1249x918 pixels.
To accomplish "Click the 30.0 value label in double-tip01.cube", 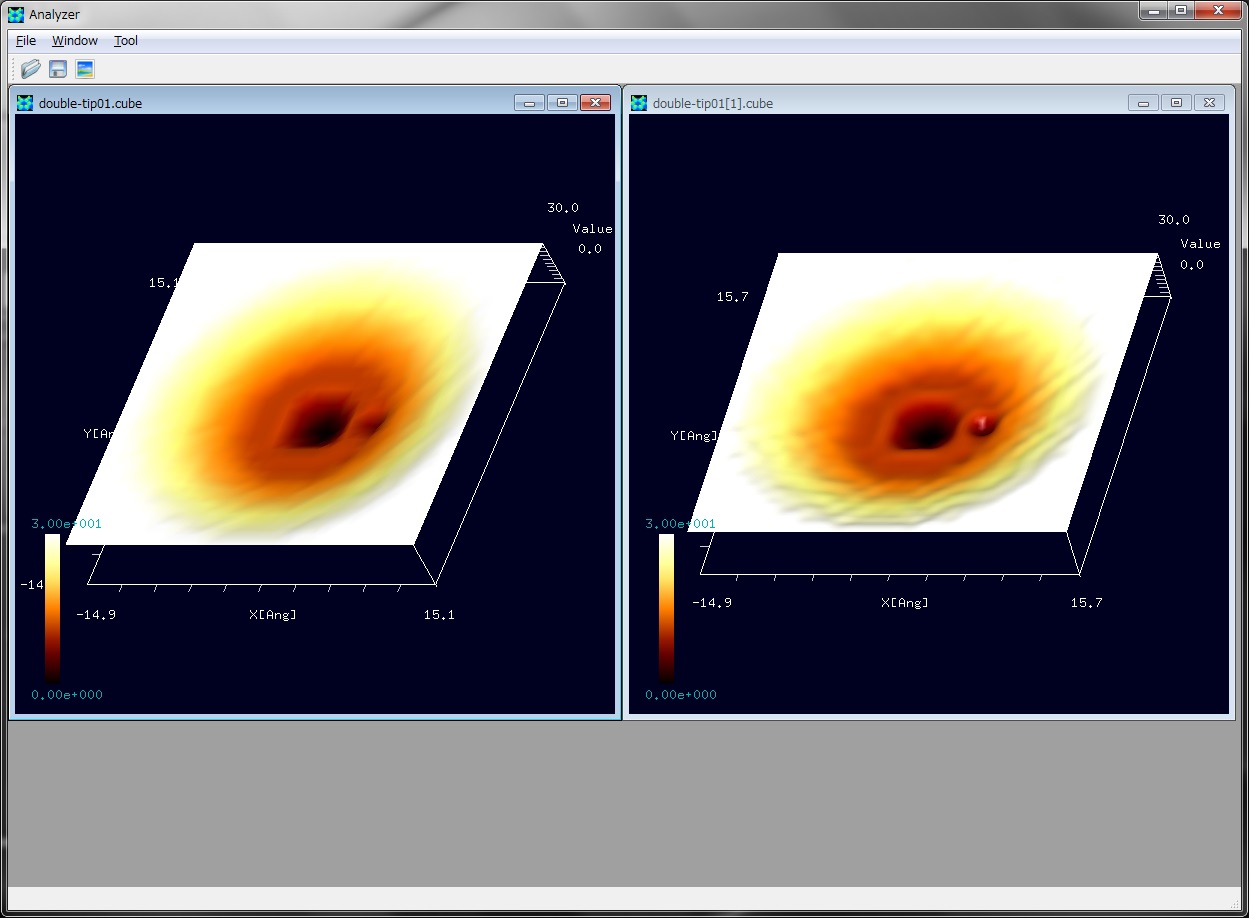I will click(563, 208).
